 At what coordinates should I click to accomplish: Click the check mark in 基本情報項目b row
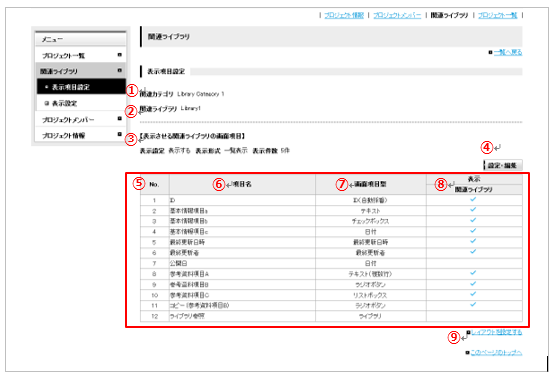point(473,220)
